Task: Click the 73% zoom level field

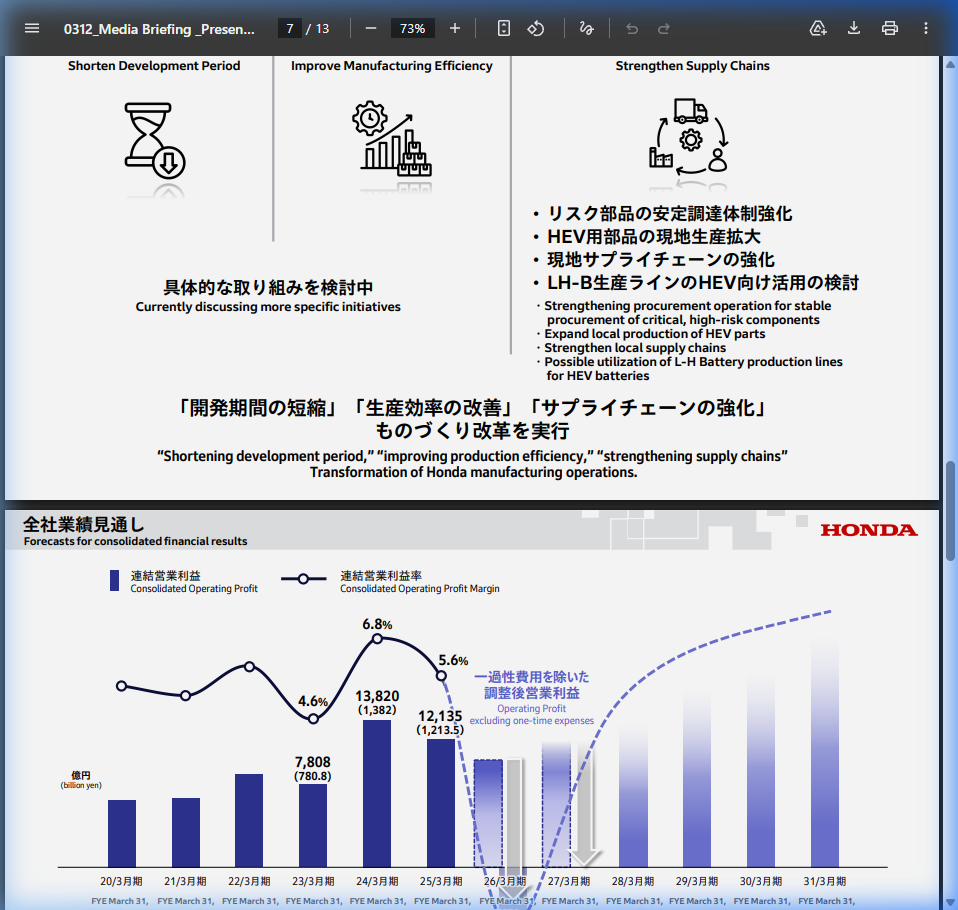Action: coord(412,28)
